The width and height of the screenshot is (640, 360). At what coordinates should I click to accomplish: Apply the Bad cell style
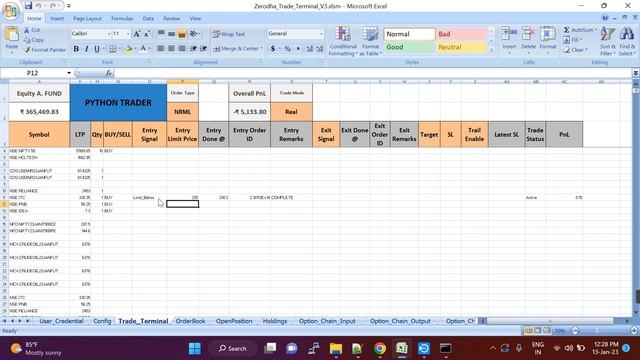462,34
